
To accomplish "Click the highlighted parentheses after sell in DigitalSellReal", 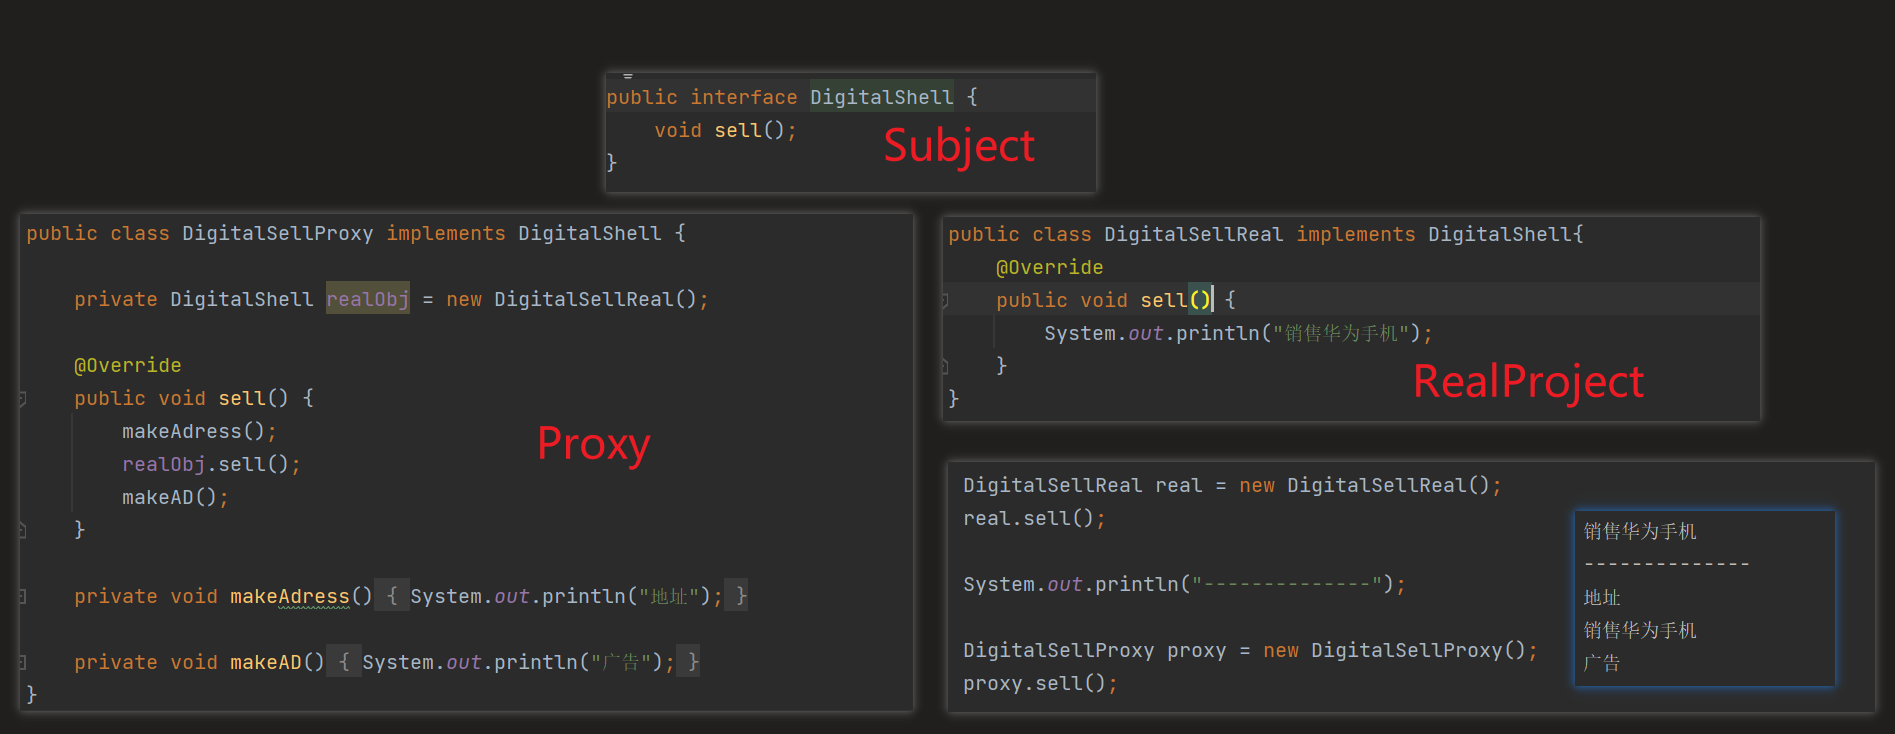I will [x=1200, y=299].
